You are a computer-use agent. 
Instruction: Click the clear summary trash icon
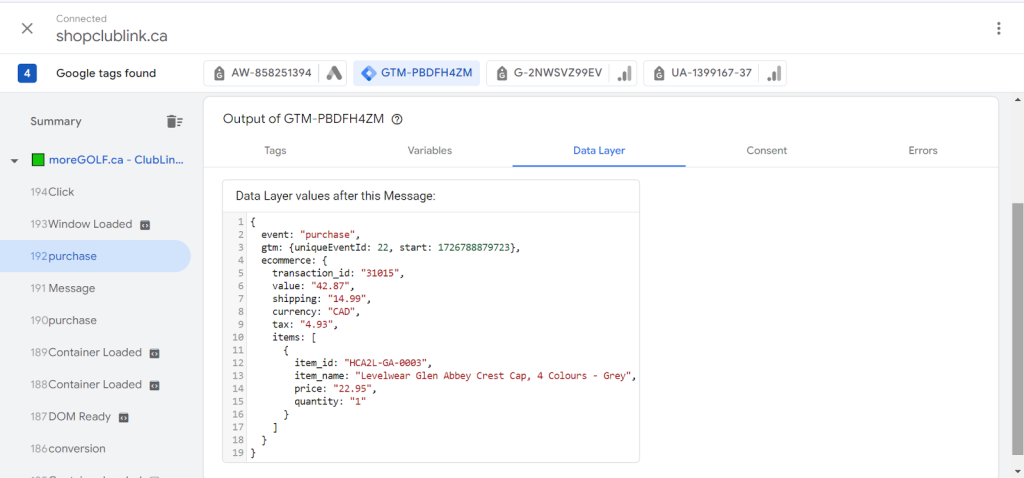click(174, 122)
